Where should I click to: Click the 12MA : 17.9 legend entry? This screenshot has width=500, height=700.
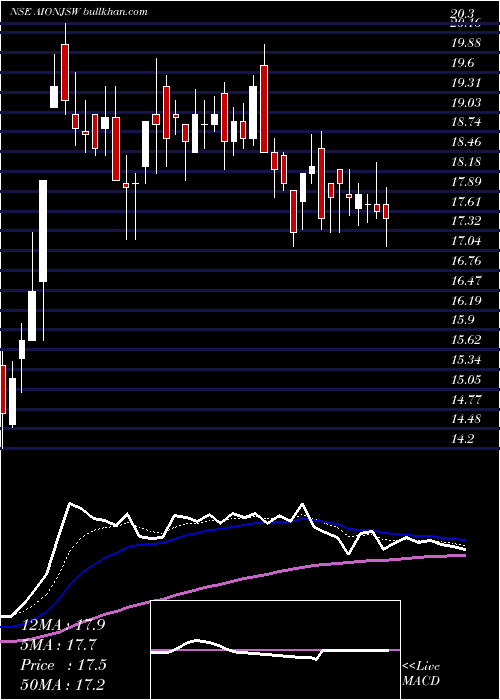click(63, 625)
